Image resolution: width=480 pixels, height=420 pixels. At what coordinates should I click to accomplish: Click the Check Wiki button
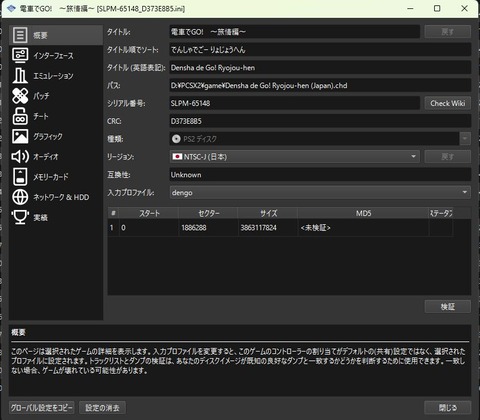coord(448,103)
